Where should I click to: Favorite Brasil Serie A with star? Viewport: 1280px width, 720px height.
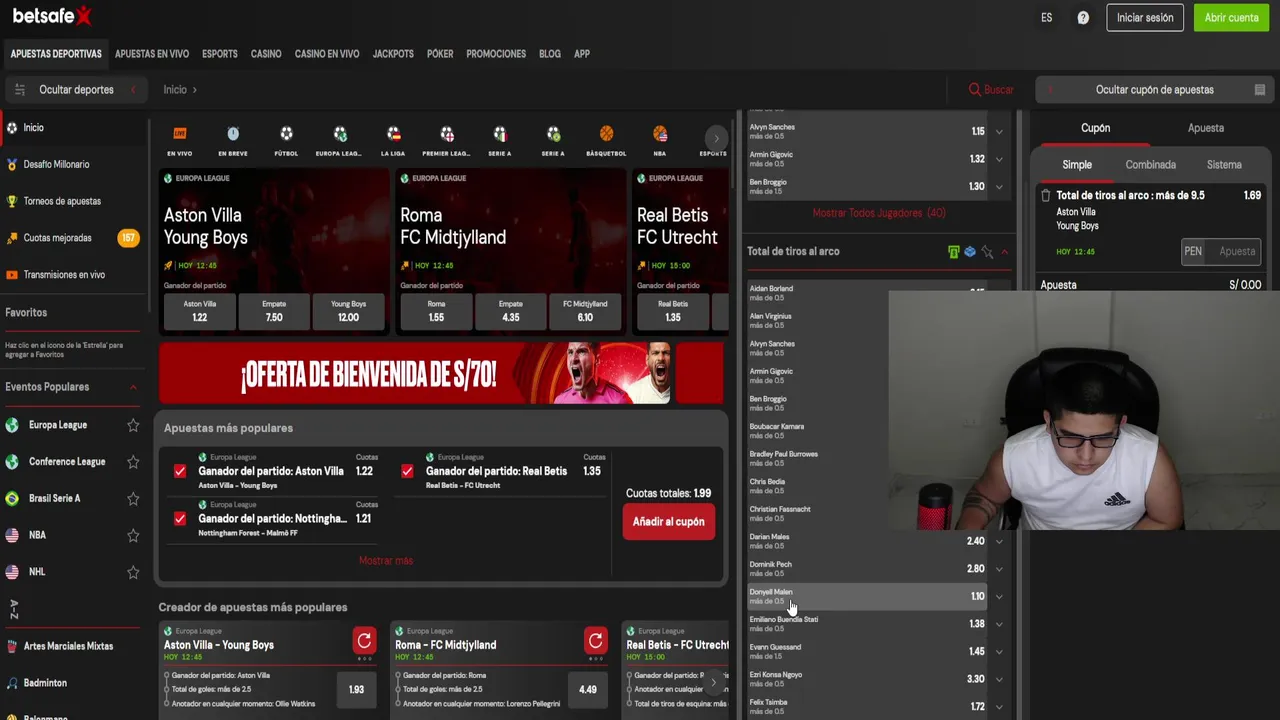point(133,498)
